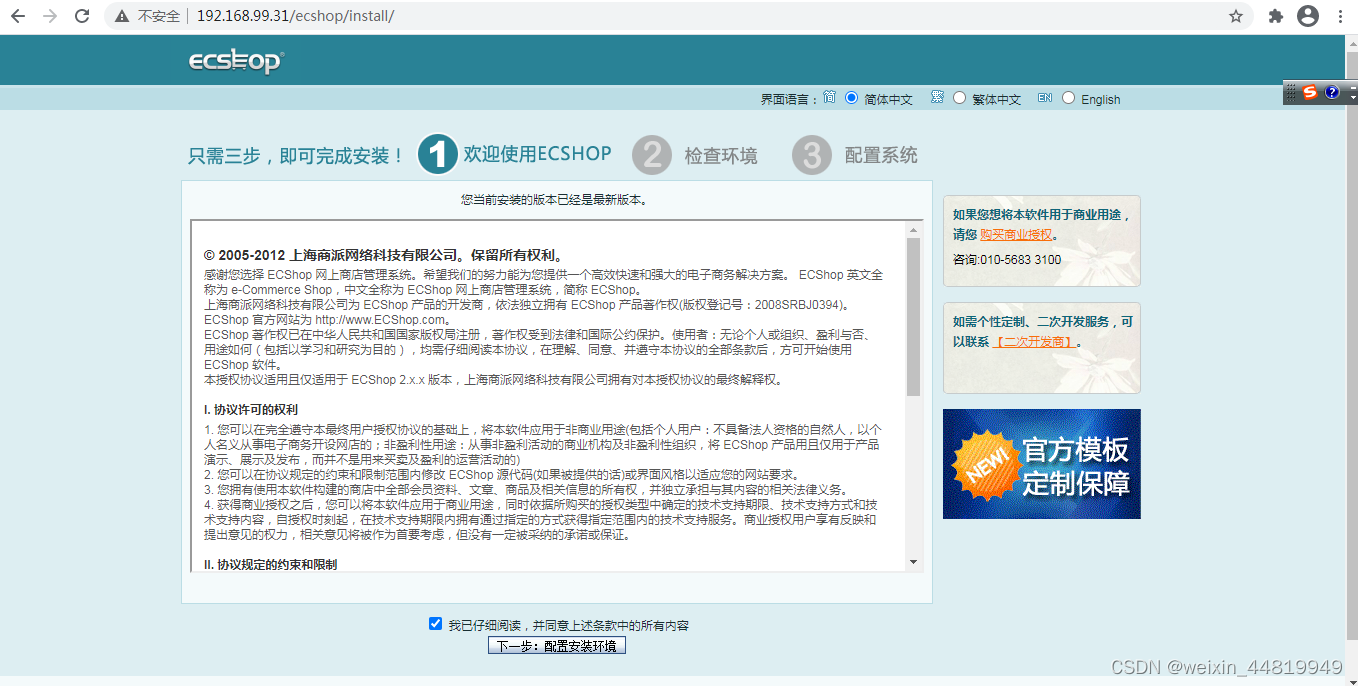The image size is (1358, 686).
Task: Click the 我已仔细阅读 agreement label text
Action: (568, 626)
